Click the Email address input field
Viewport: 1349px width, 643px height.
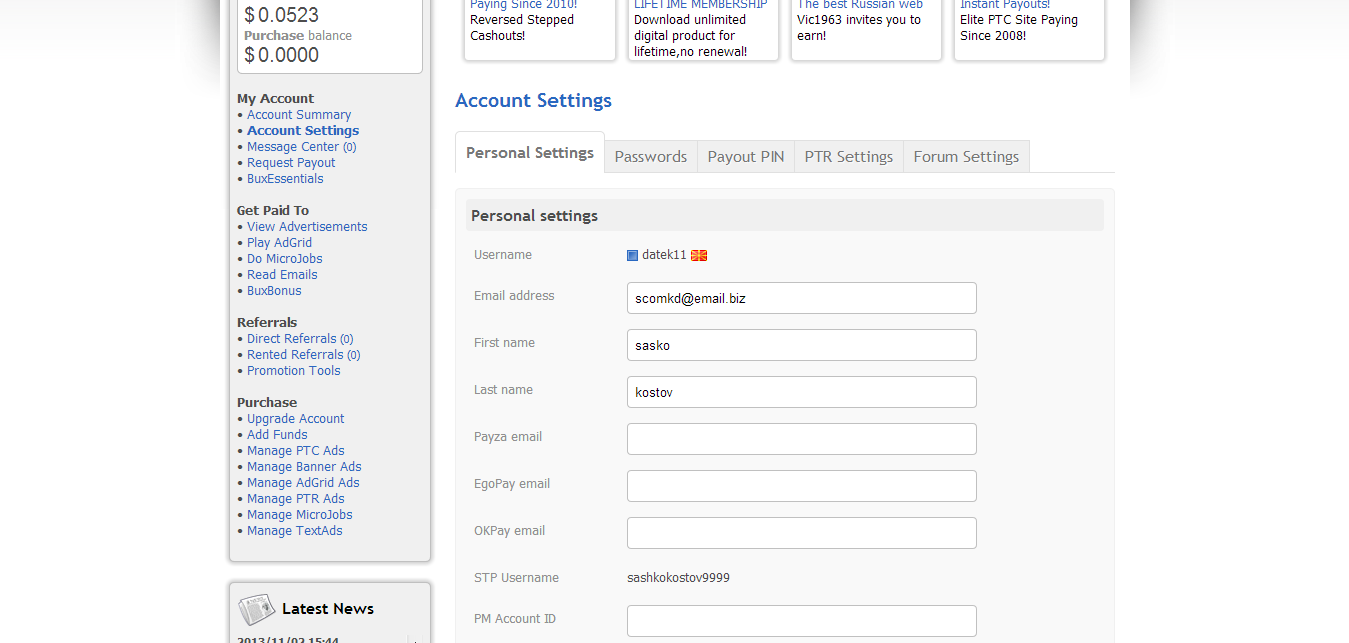(801, 298)
